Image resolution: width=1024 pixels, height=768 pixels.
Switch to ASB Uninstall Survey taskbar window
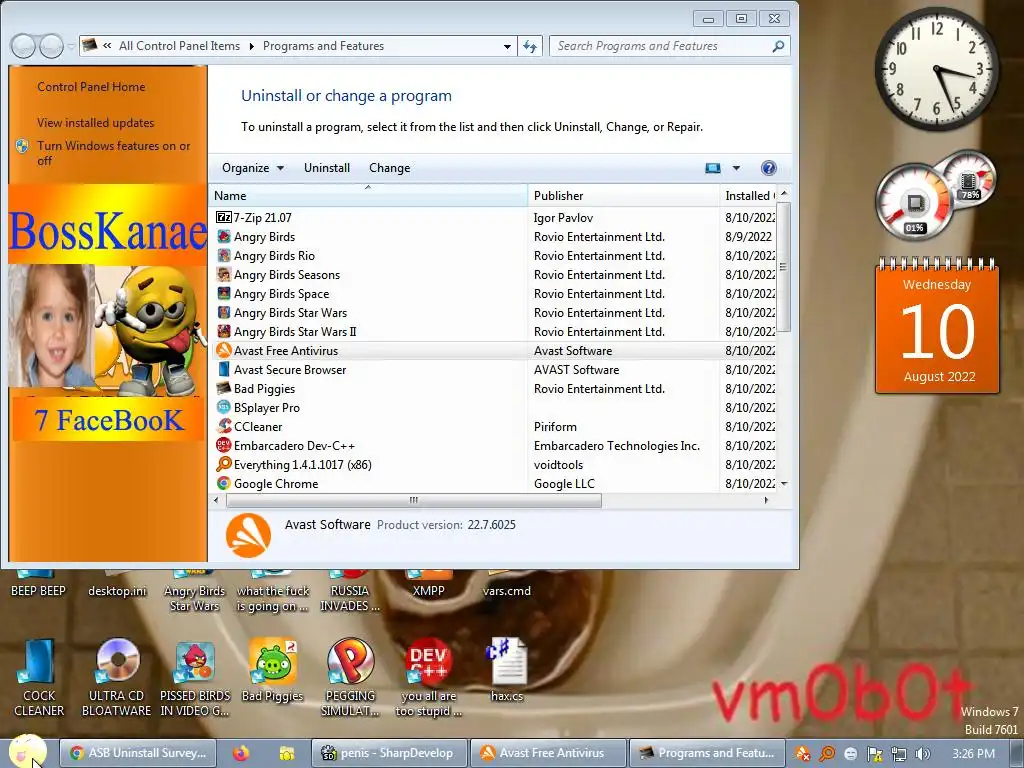[138, 753]
